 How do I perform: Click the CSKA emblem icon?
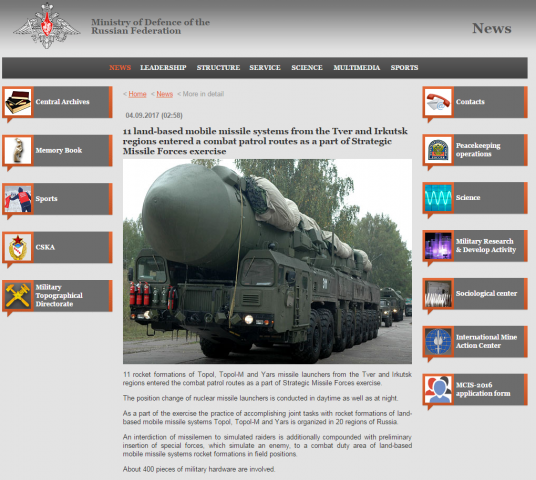click(18, 247)
